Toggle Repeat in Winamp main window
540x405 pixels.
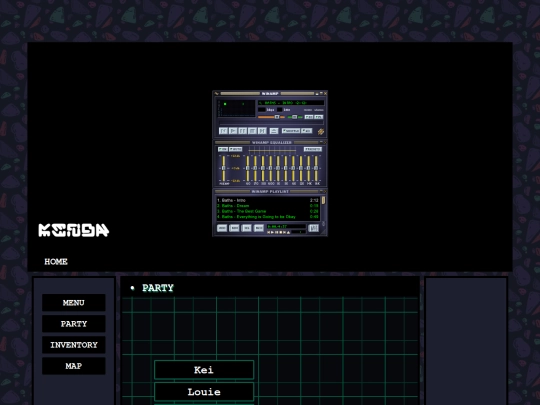point(307,131)
